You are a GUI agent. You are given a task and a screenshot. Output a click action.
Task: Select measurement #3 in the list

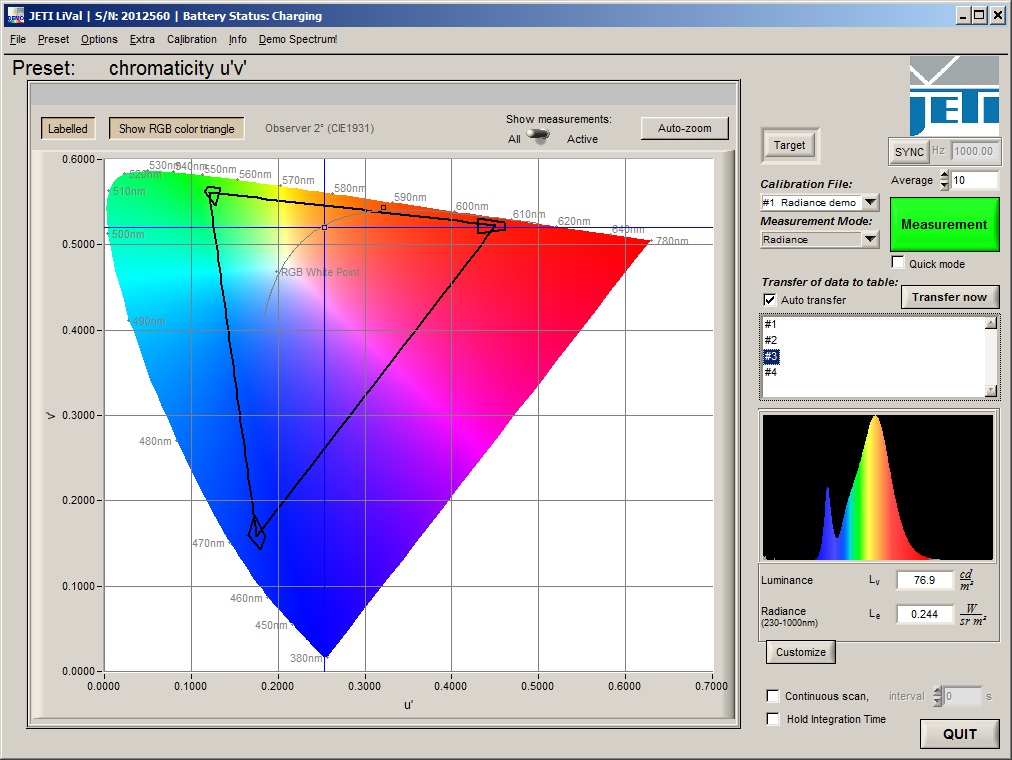point(771,356)
